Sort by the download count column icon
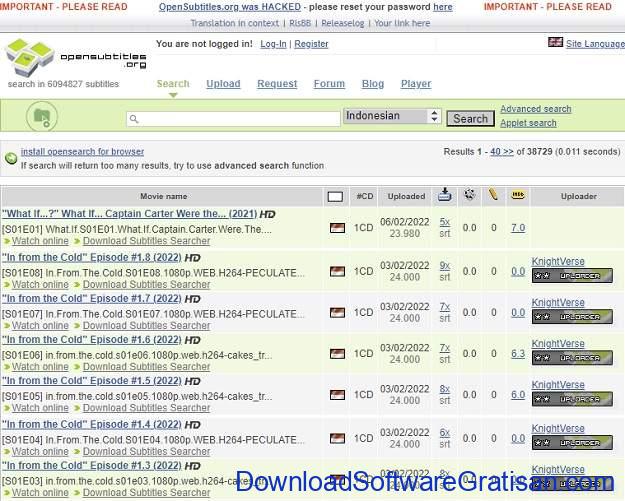 pos(444,195)
